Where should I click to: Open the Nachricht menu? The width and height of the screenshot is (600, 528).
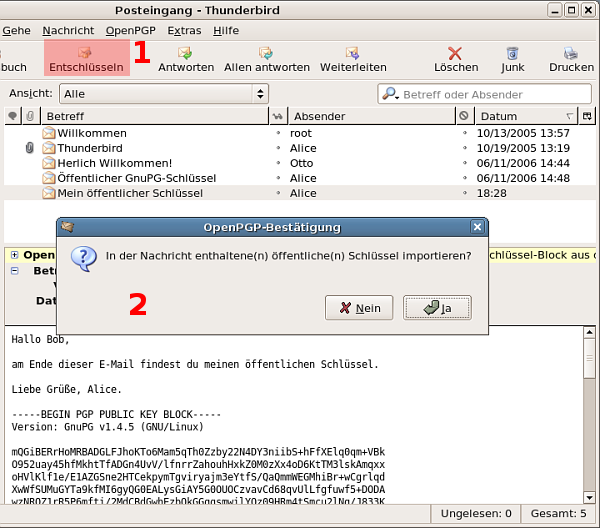point(68,30)
